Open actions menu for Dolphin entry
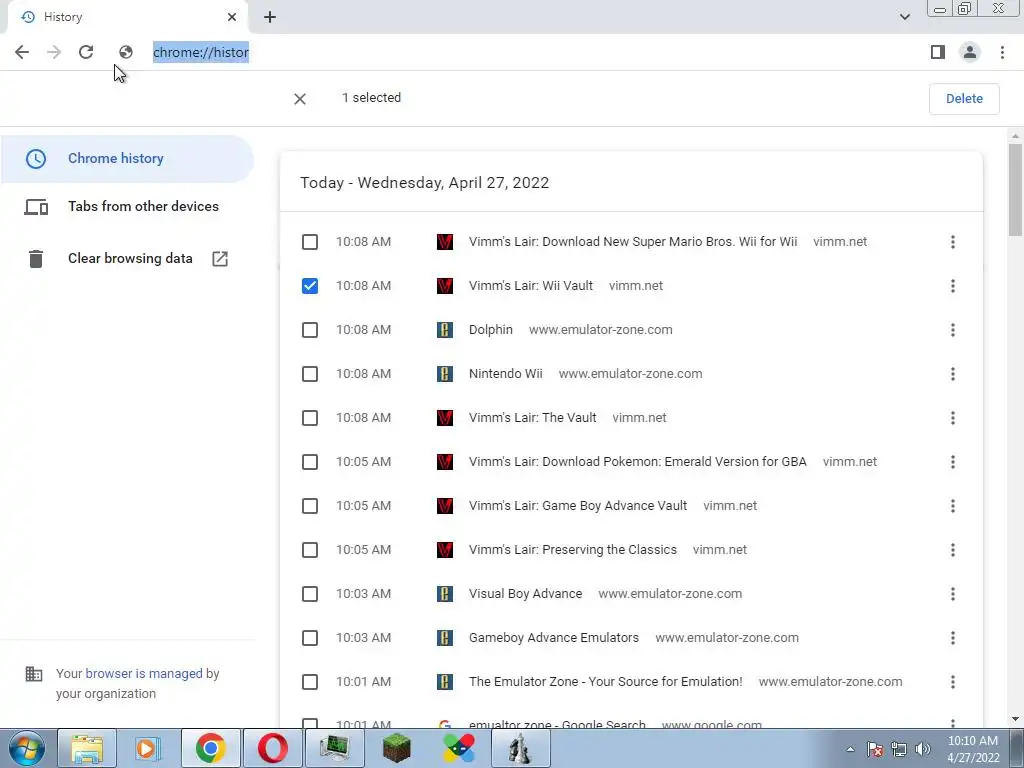 [x=953, y=330]
